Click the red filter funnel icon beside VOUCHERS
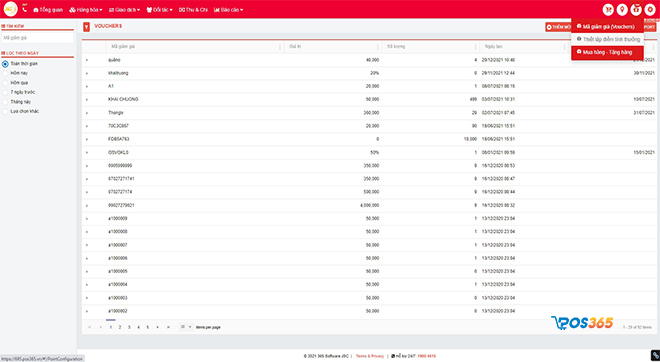The height and width of the screenshot is (362, 660). 86,27
